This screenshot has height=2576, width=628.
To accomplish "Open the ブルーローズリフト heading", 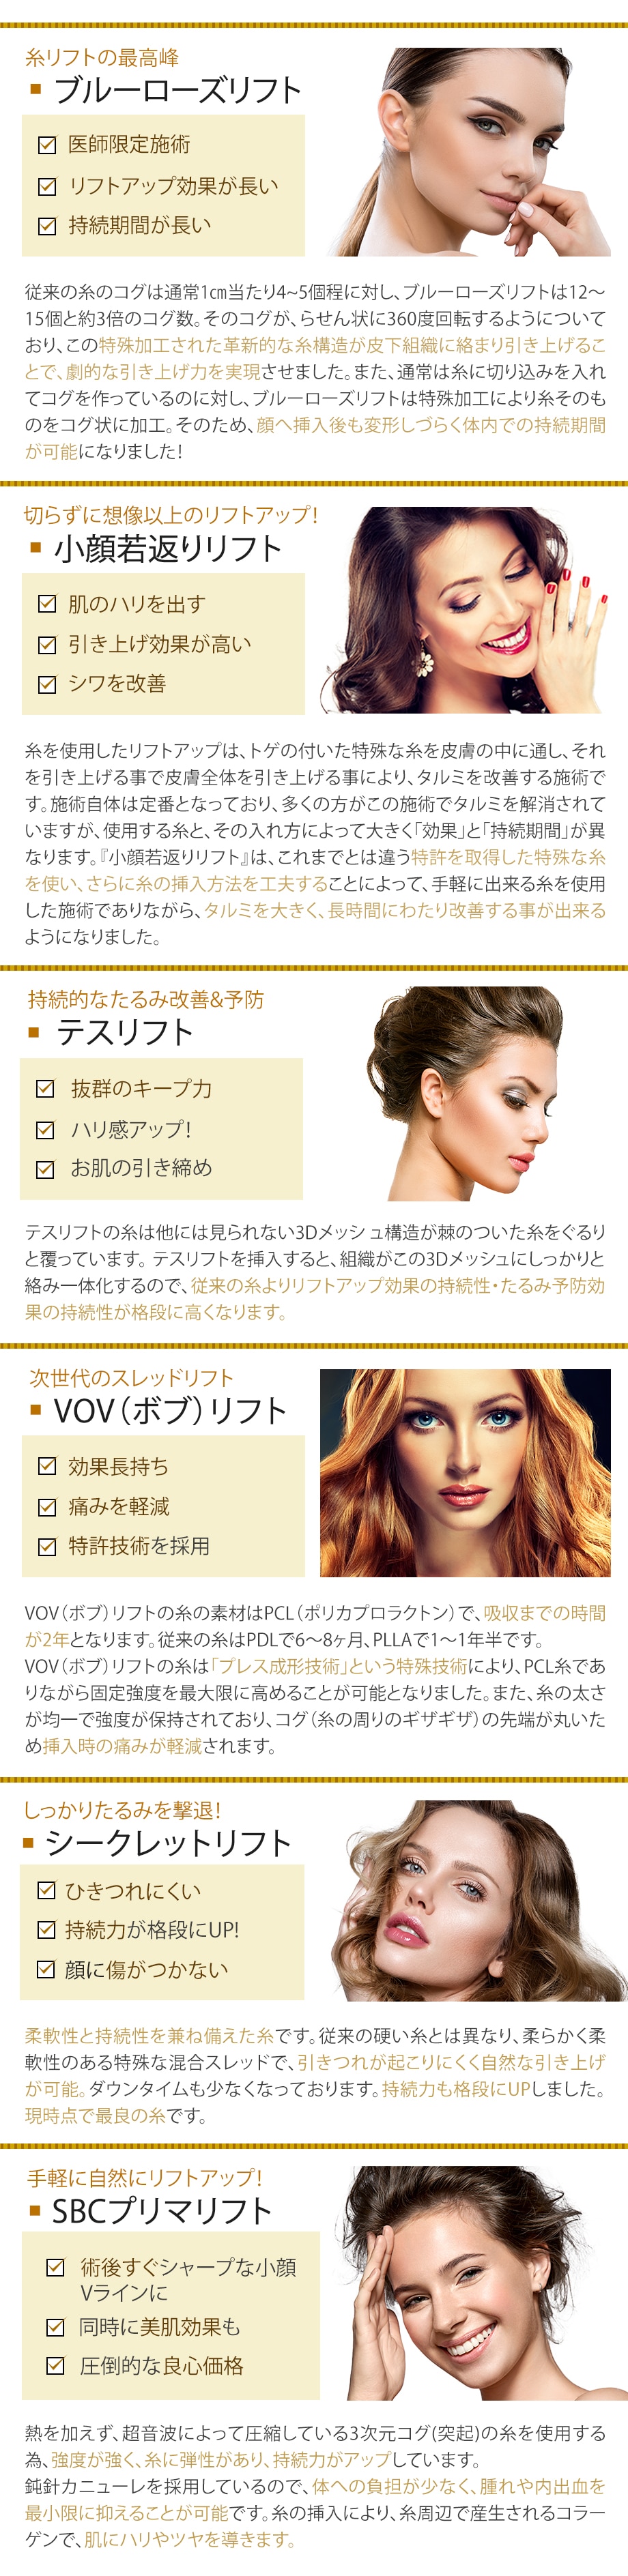I will tap(177, 90).
